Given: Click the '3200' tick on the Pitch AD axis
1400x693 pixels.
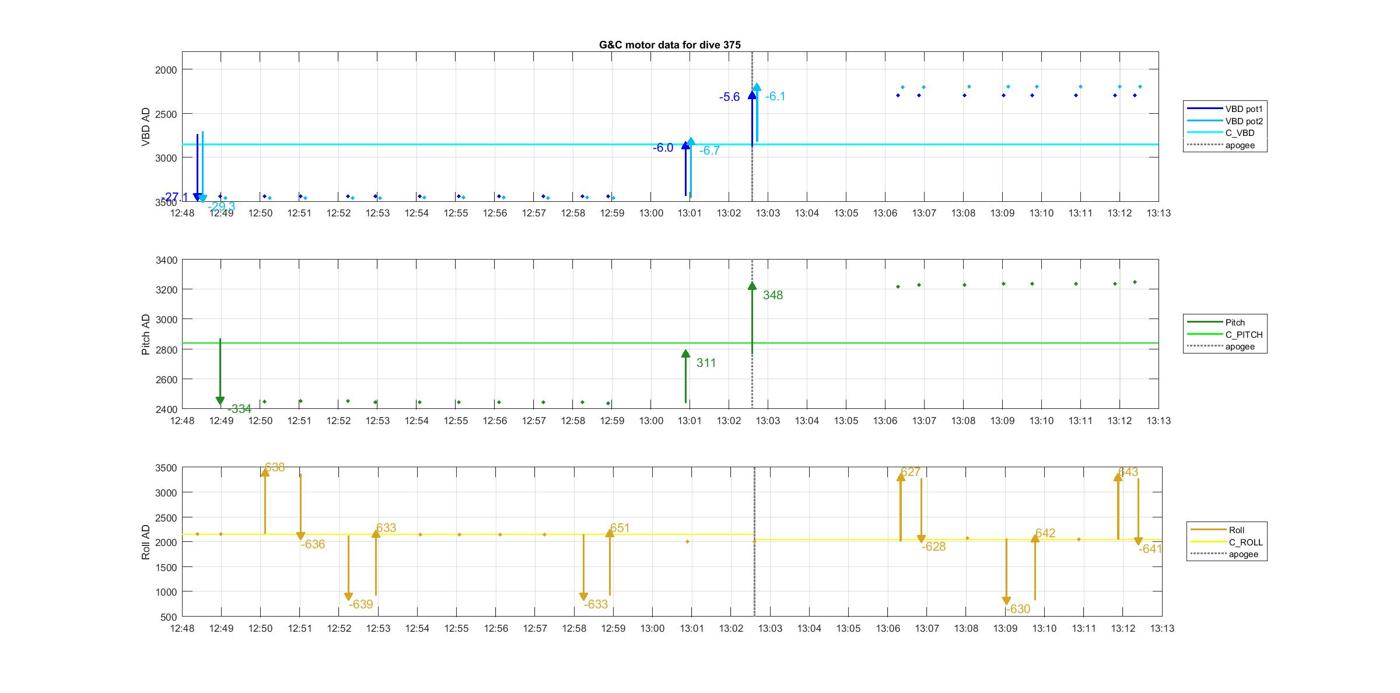Looking at the screenshot, I should point(166,290).
